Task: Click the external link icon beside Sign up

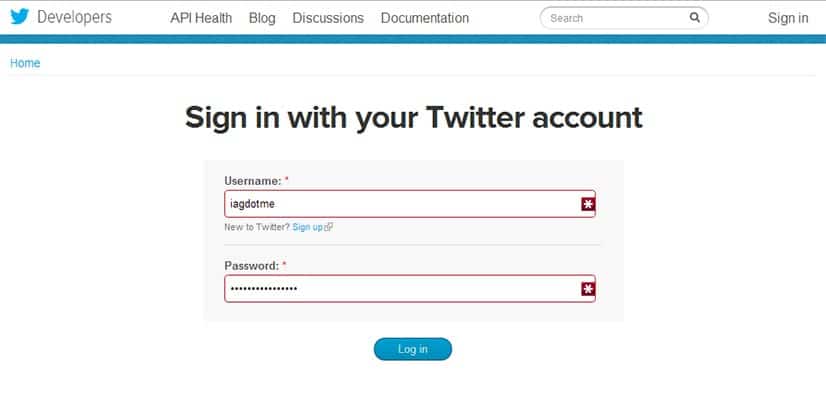Action: 329,228
